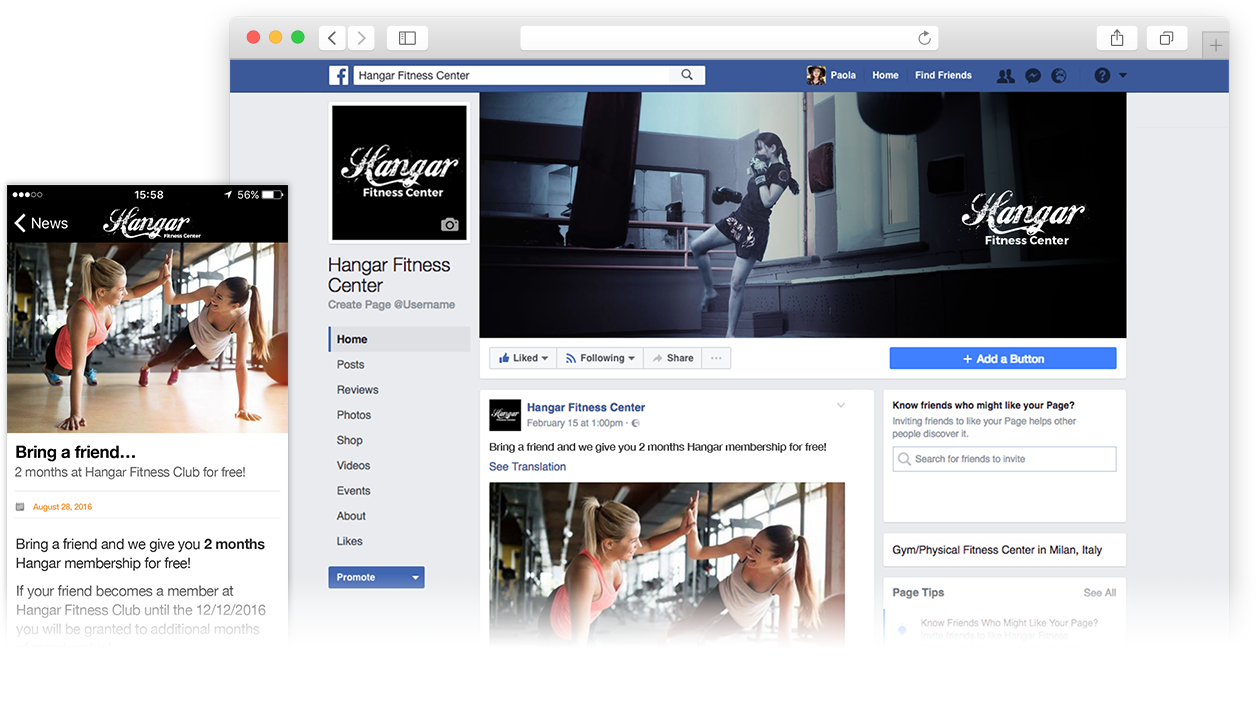The width and height of the screenshot is (1256, 721).
Task: Click Hangar Fitness Center post author link
Action: (586, 407)
